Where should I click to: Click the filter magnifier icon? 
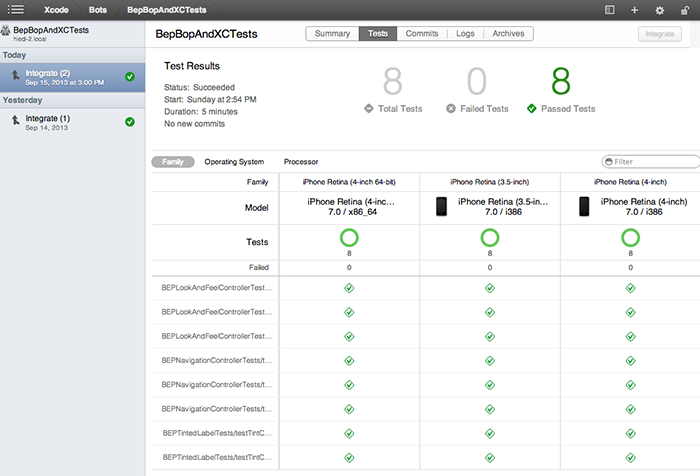[608, 162]
